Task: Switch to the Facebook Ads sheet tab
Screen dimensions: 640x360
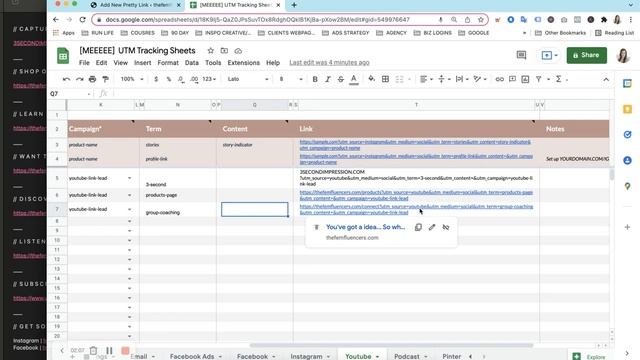Action: point(192,356)
